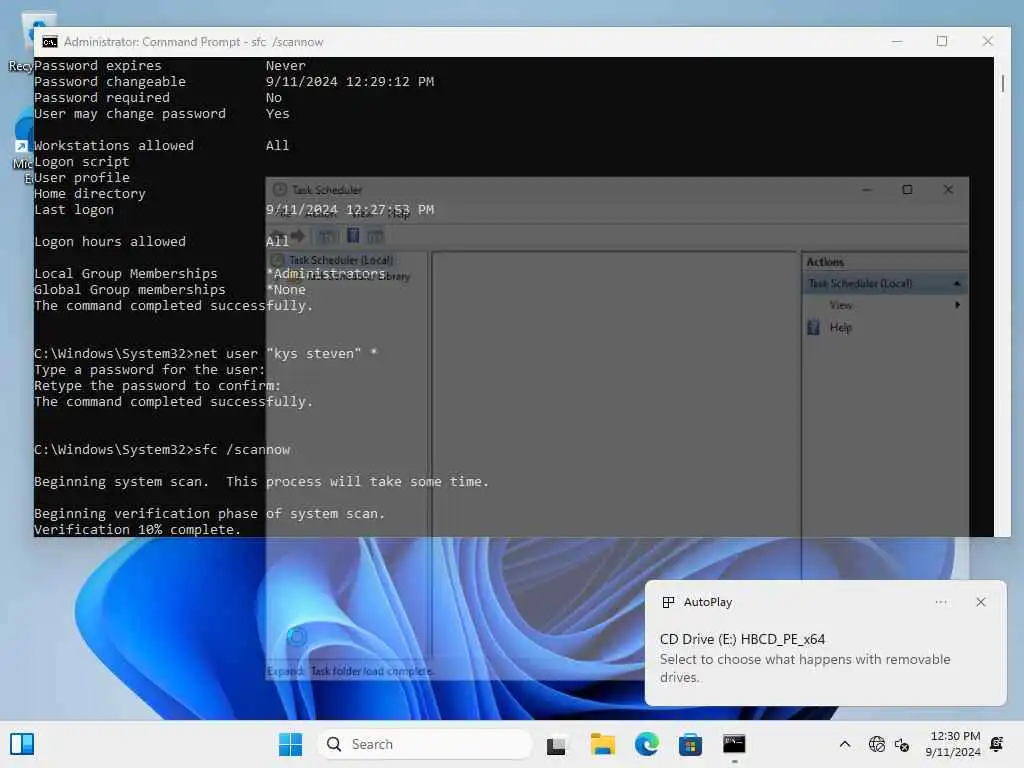The width and height of the screenshot is (1024, 768).
Task: Select the Command Prompt taskbar icon
Action: coord(734,744)
